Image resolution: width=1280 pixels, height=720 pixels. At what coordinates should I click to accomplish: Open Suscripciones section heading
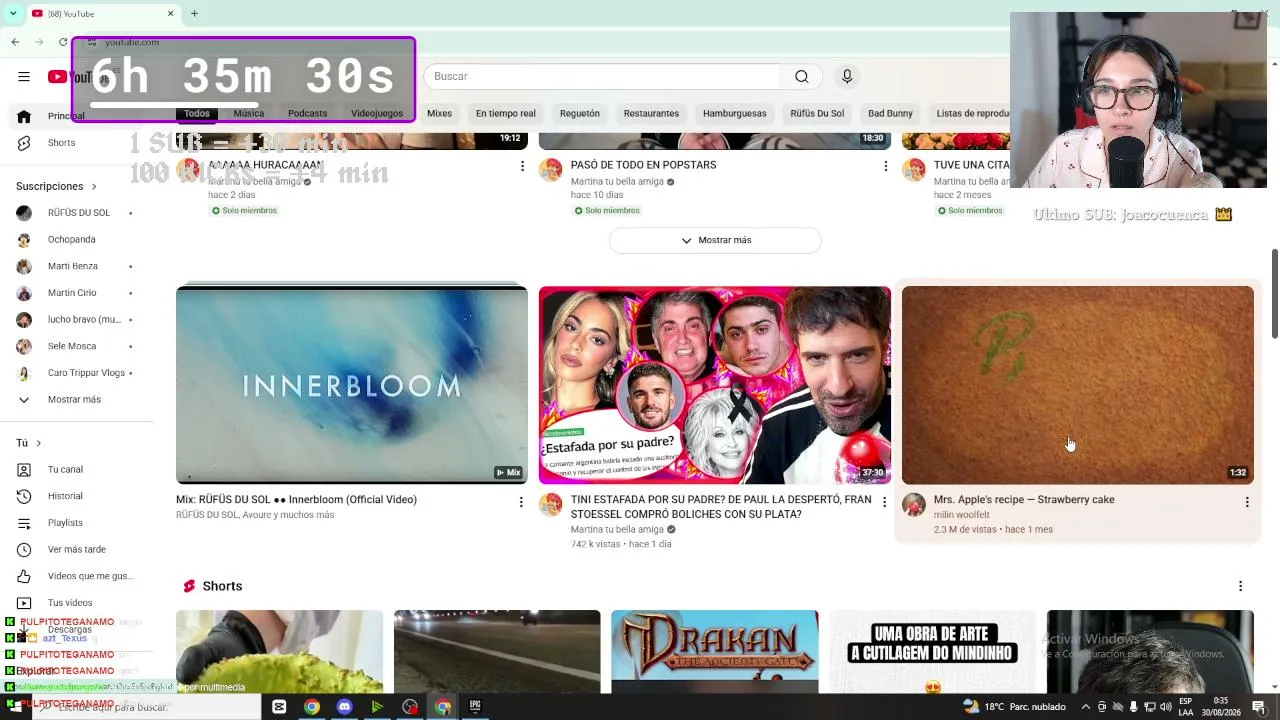[x=56, y=186]
